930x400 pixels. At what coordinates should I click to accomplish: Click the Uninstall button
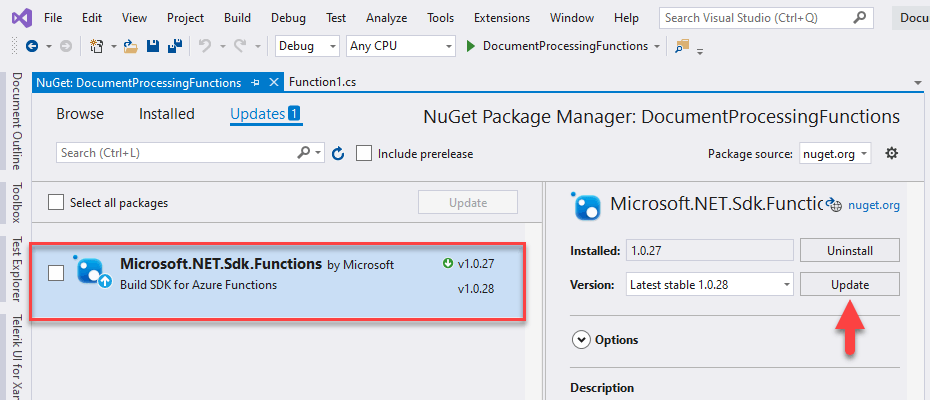(849, 250)
